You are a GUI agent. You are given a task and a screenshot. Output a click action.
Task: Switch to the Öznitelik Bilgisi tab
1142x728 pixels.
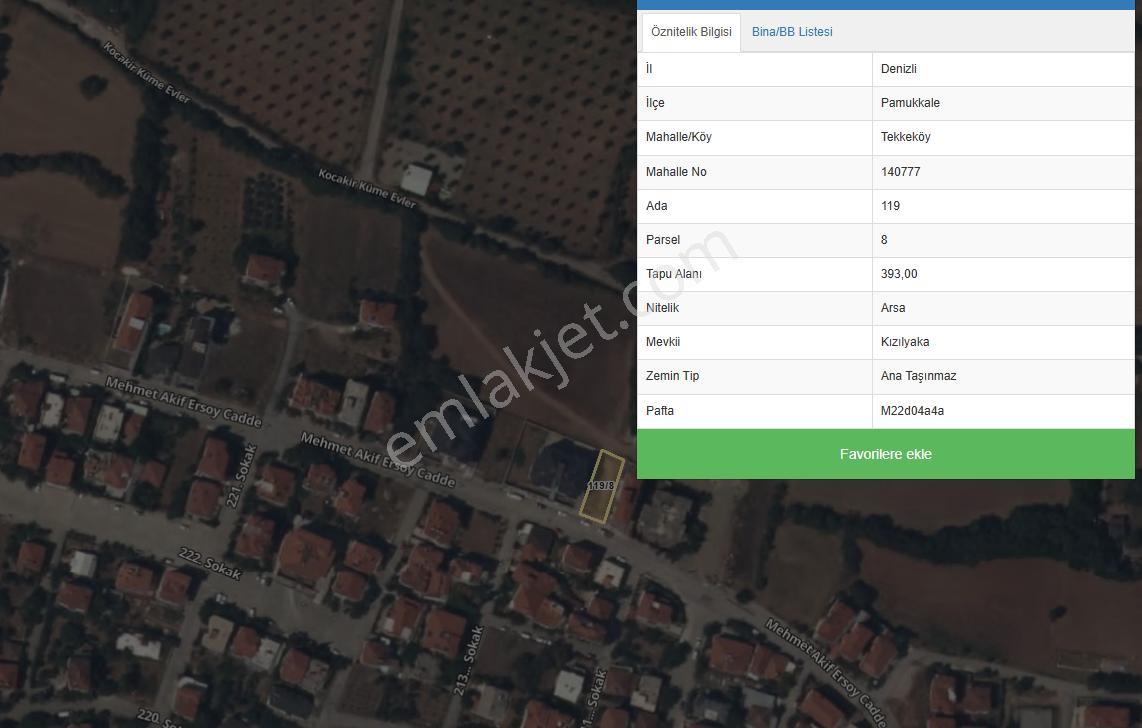click(691, 32)
